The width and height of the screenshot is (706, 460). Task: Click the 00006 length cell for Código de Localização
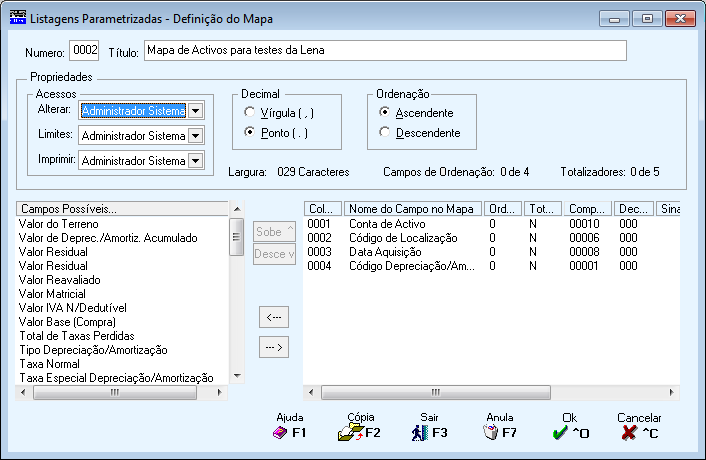click(584, 238)
